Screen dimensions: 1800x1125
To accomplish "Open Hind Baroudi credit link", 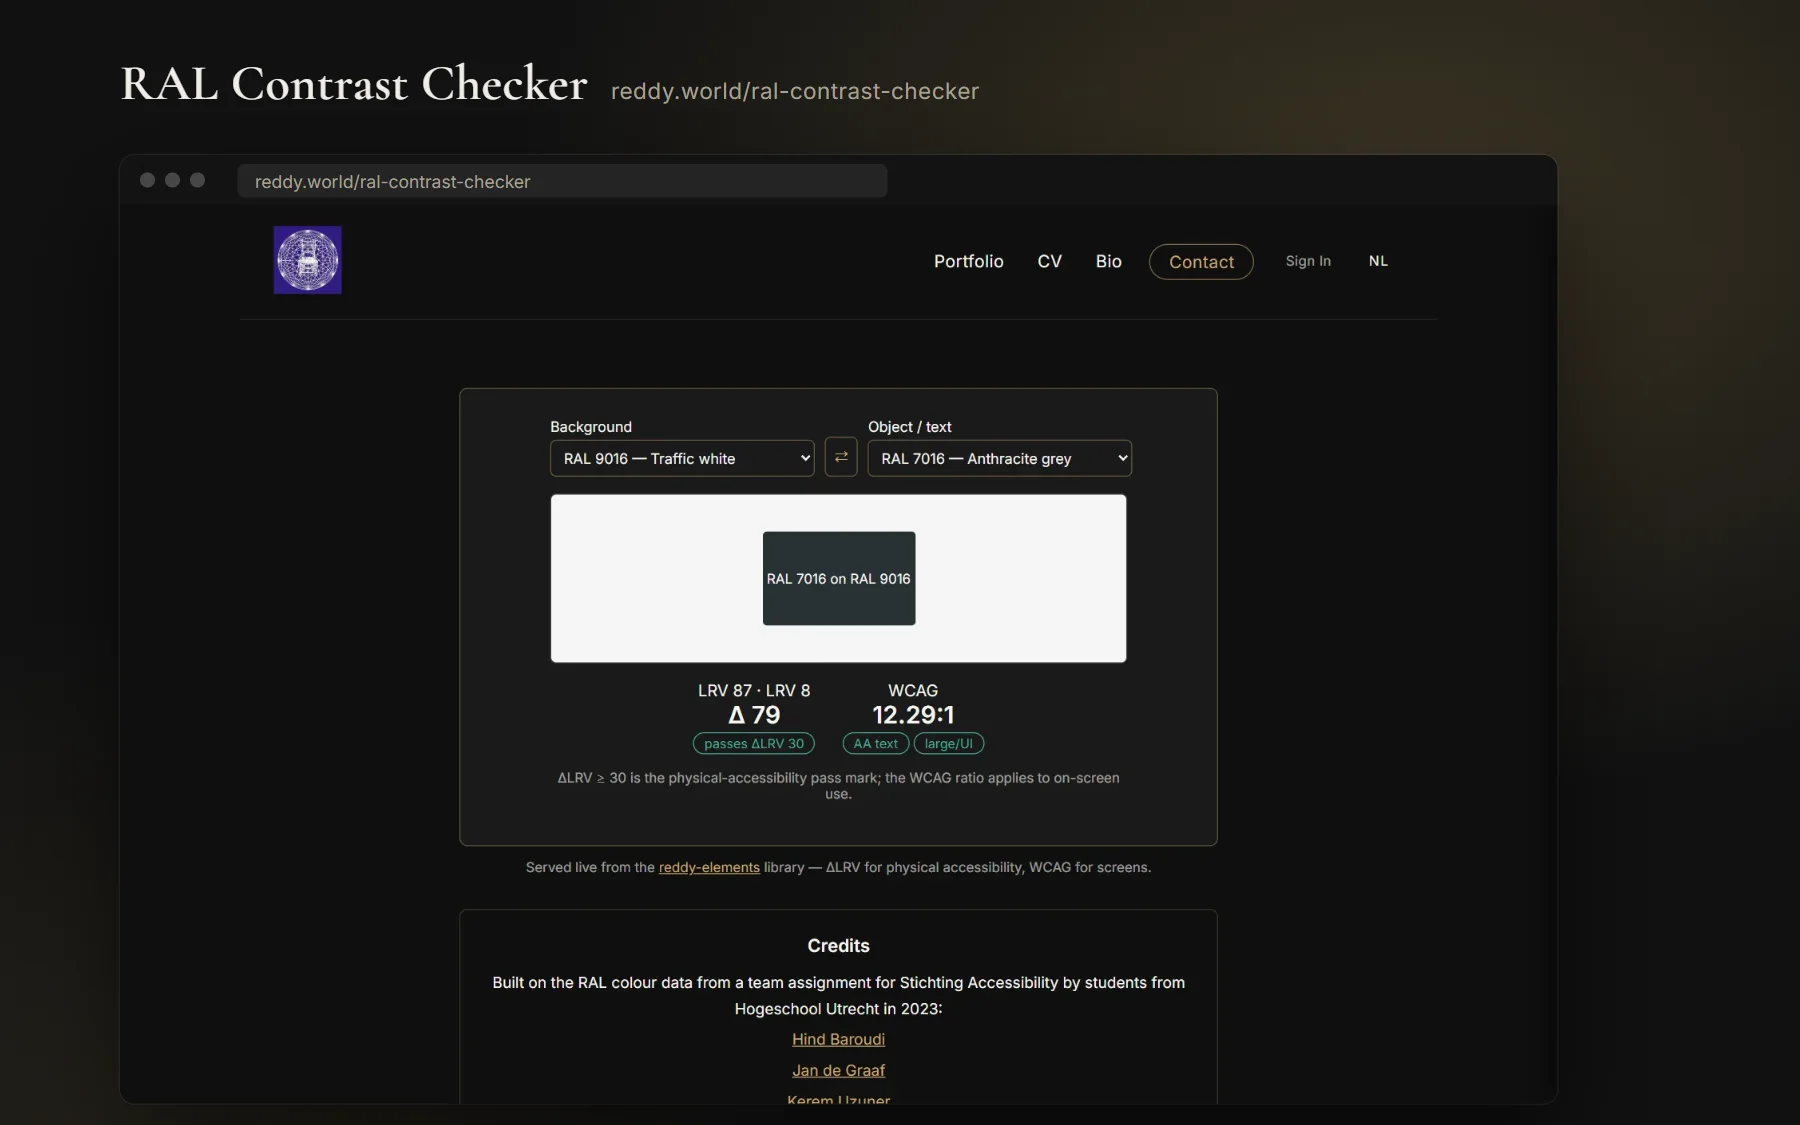I will 838,1039.
